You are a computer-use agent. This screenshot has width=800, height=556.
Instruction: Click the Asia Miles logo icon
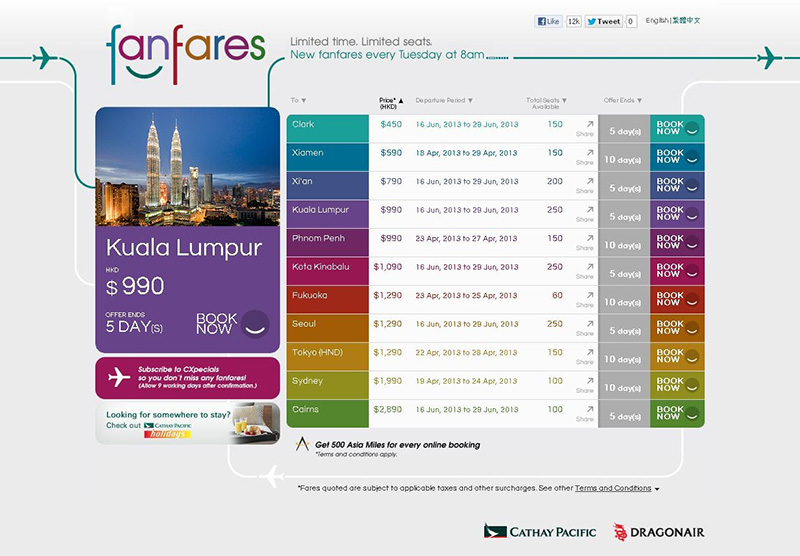tap(302, 444)
